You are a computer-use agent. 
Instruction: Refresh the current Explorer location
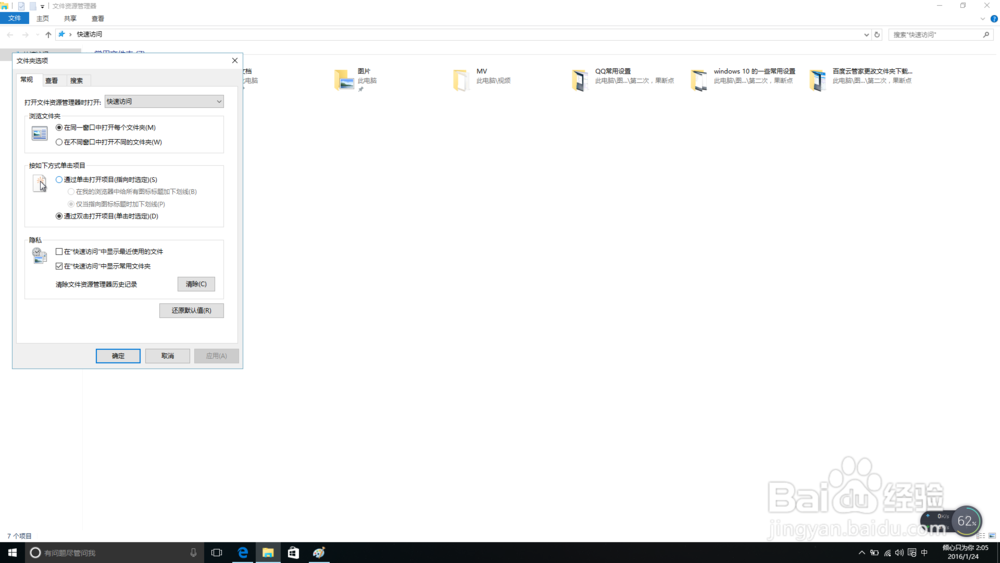pos(877,34)
